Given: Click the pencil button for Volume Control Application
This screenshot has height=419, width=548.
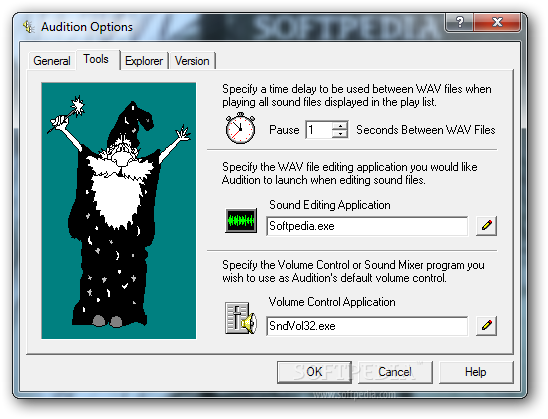Looking at the screenshot, I should (486, 326).
